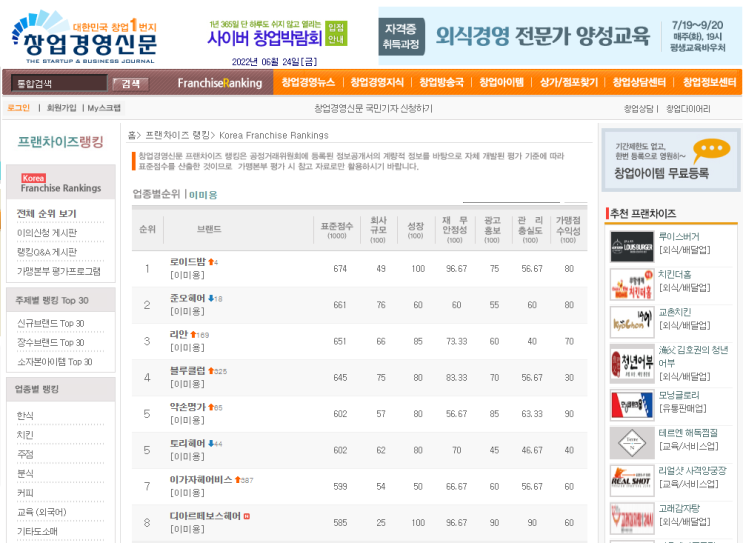743x543 pixels.
Task: Select 치킨 industry ranking
Action: 25,435
